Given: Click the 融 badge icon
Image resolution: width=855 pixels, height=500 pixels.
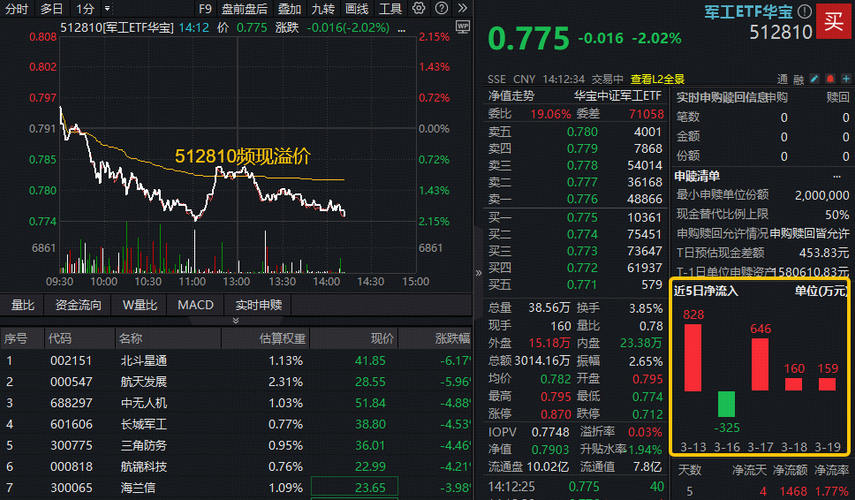Looking at the screenshot, I should (x=798, y=80).
